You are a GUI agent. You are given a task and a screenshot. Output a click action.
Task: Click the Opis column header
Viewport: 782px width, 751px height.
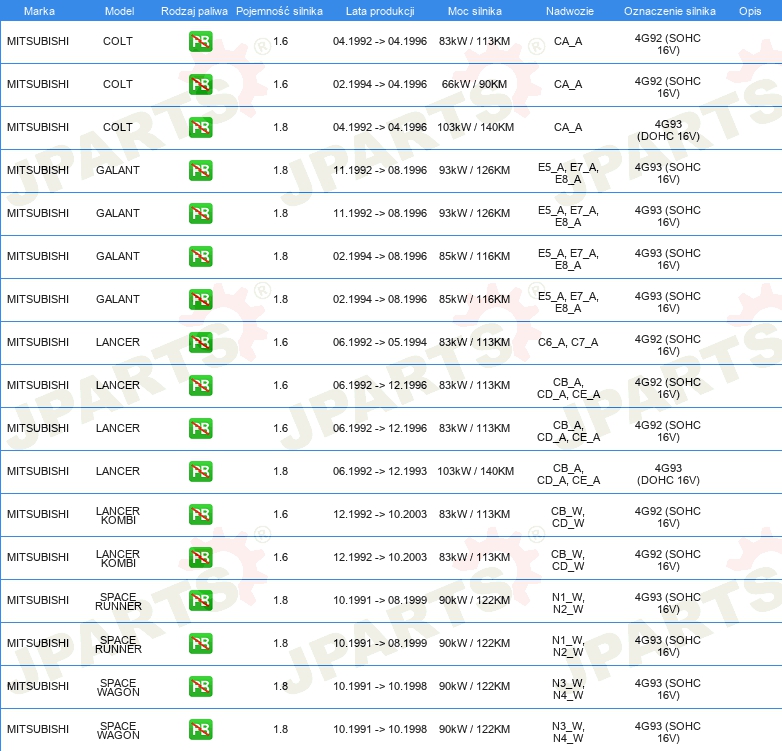(749, 11)
